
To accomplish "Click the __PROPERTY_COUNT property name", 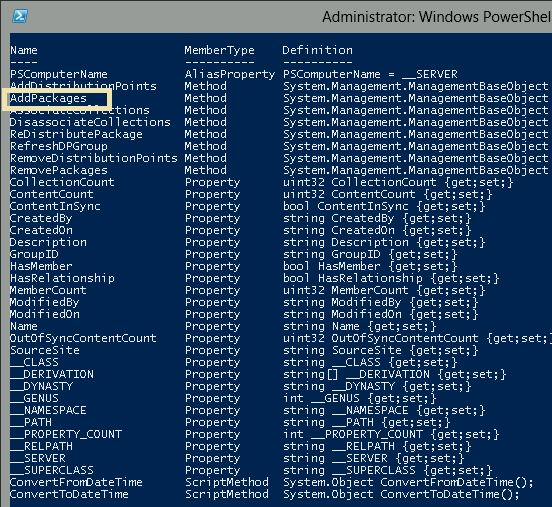I will tap(66, 434).
